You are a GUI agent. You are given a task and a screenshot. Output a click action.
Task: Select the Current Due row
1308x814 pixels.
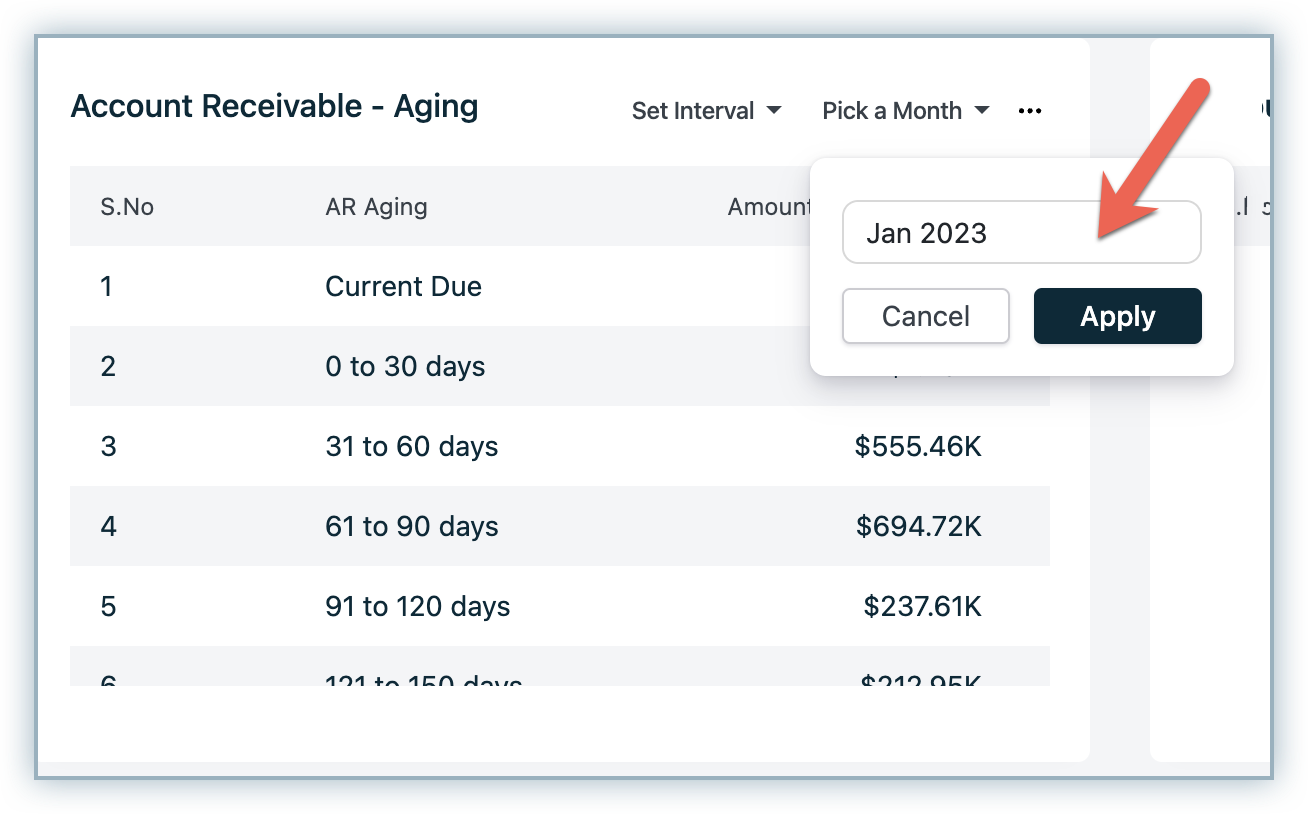403,287
